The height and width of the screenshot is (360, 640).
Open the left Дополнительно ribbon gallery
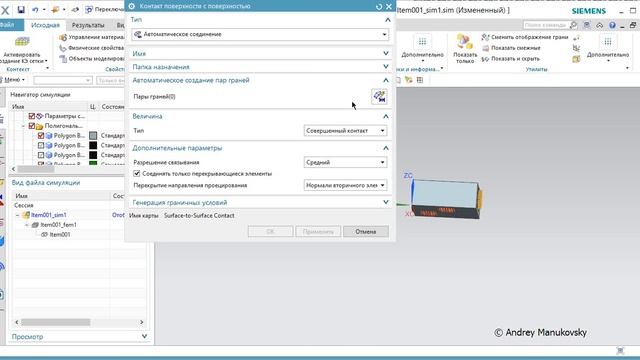[x=422, y=48]
